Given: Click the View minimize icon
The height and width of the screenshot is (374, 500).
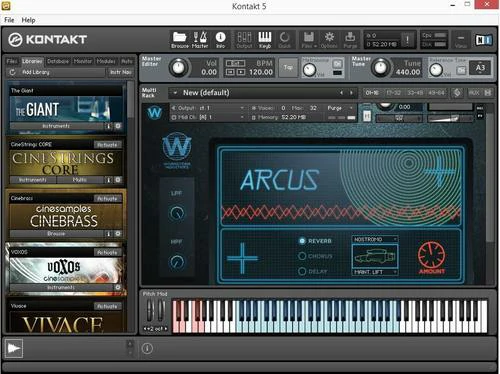Looking at the screenshot, I should (x=461, y=40).
